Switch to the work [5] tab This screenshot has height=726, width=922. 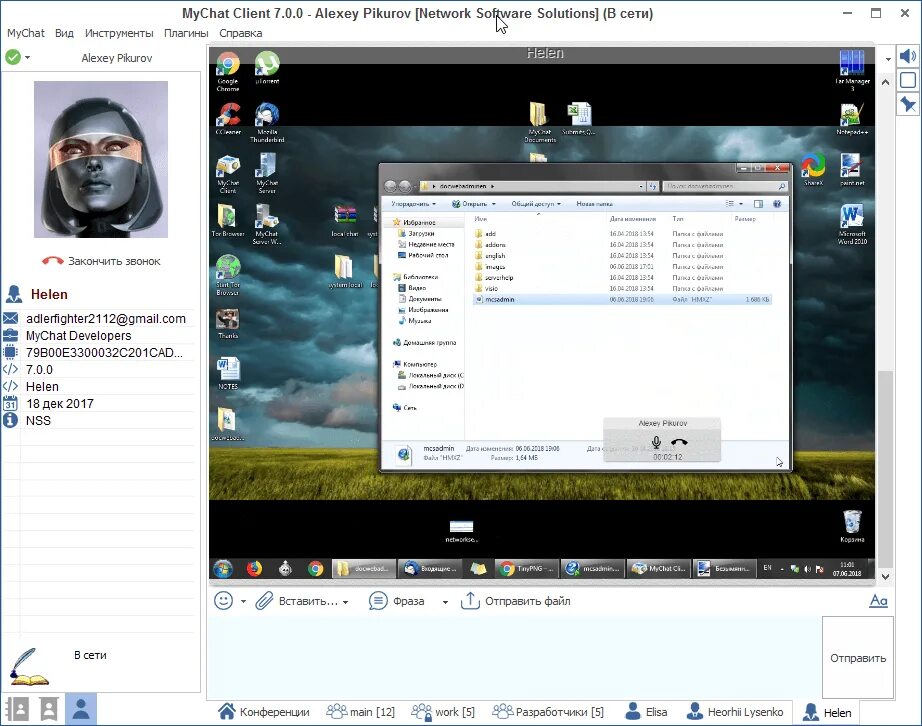point(443,712)
